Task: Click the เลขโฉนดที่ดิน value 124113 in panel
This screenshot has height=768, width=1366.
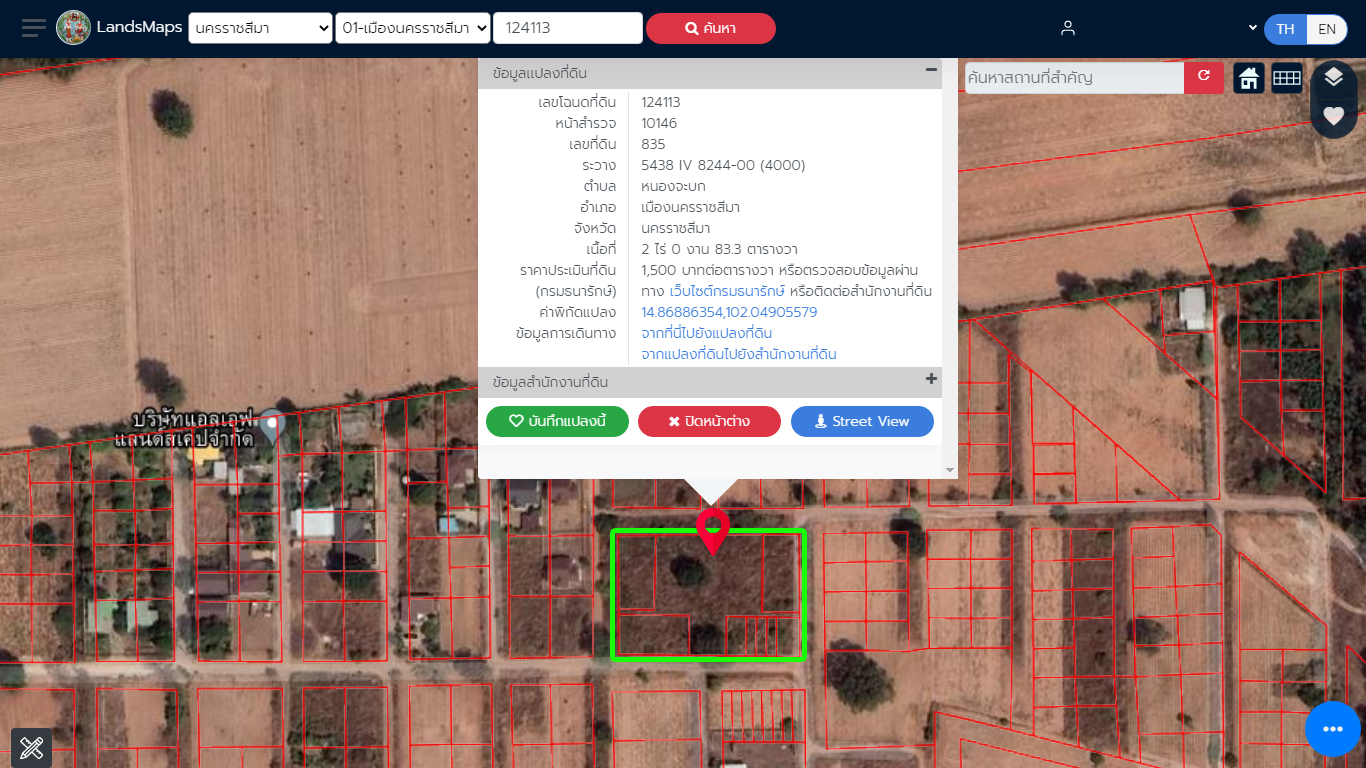Action: pyautogui.click(x=661, y=102)
